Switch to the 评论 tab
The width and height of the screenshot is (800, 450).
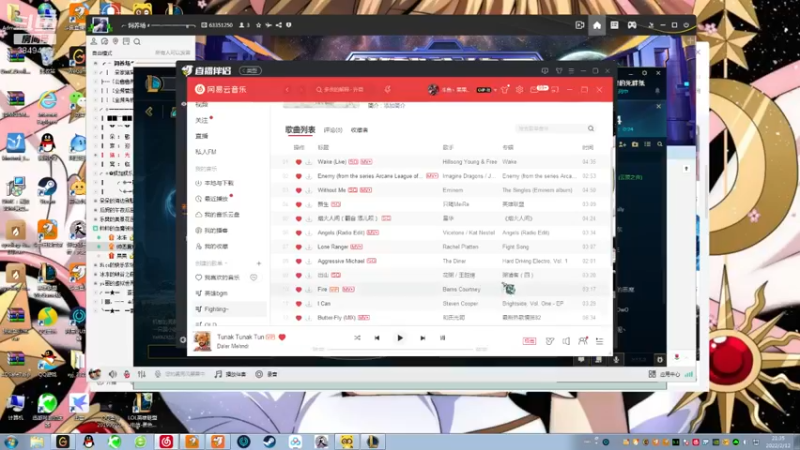[333, 130]
